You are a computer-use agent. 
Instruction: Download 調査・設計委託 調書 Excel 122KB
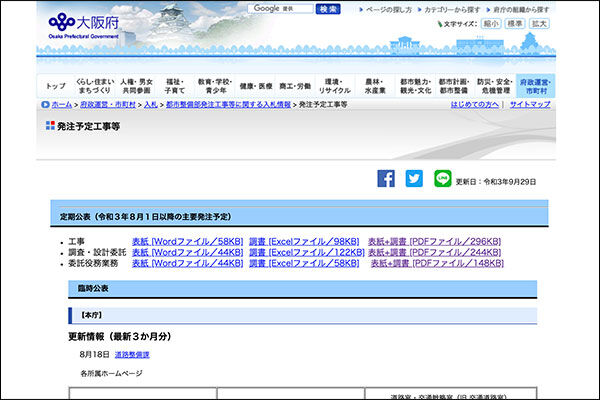(307, 252)
